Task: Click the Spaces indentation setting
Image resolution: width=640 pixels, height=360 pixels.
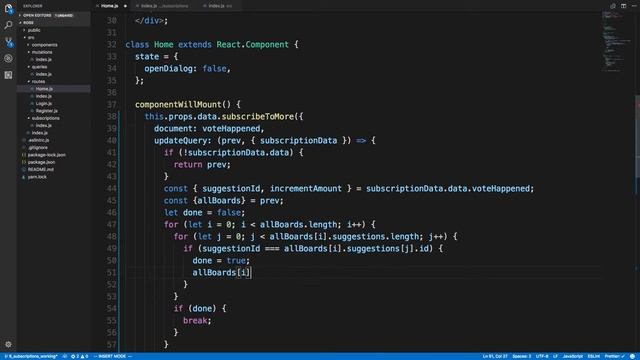Action: point(522,356)
